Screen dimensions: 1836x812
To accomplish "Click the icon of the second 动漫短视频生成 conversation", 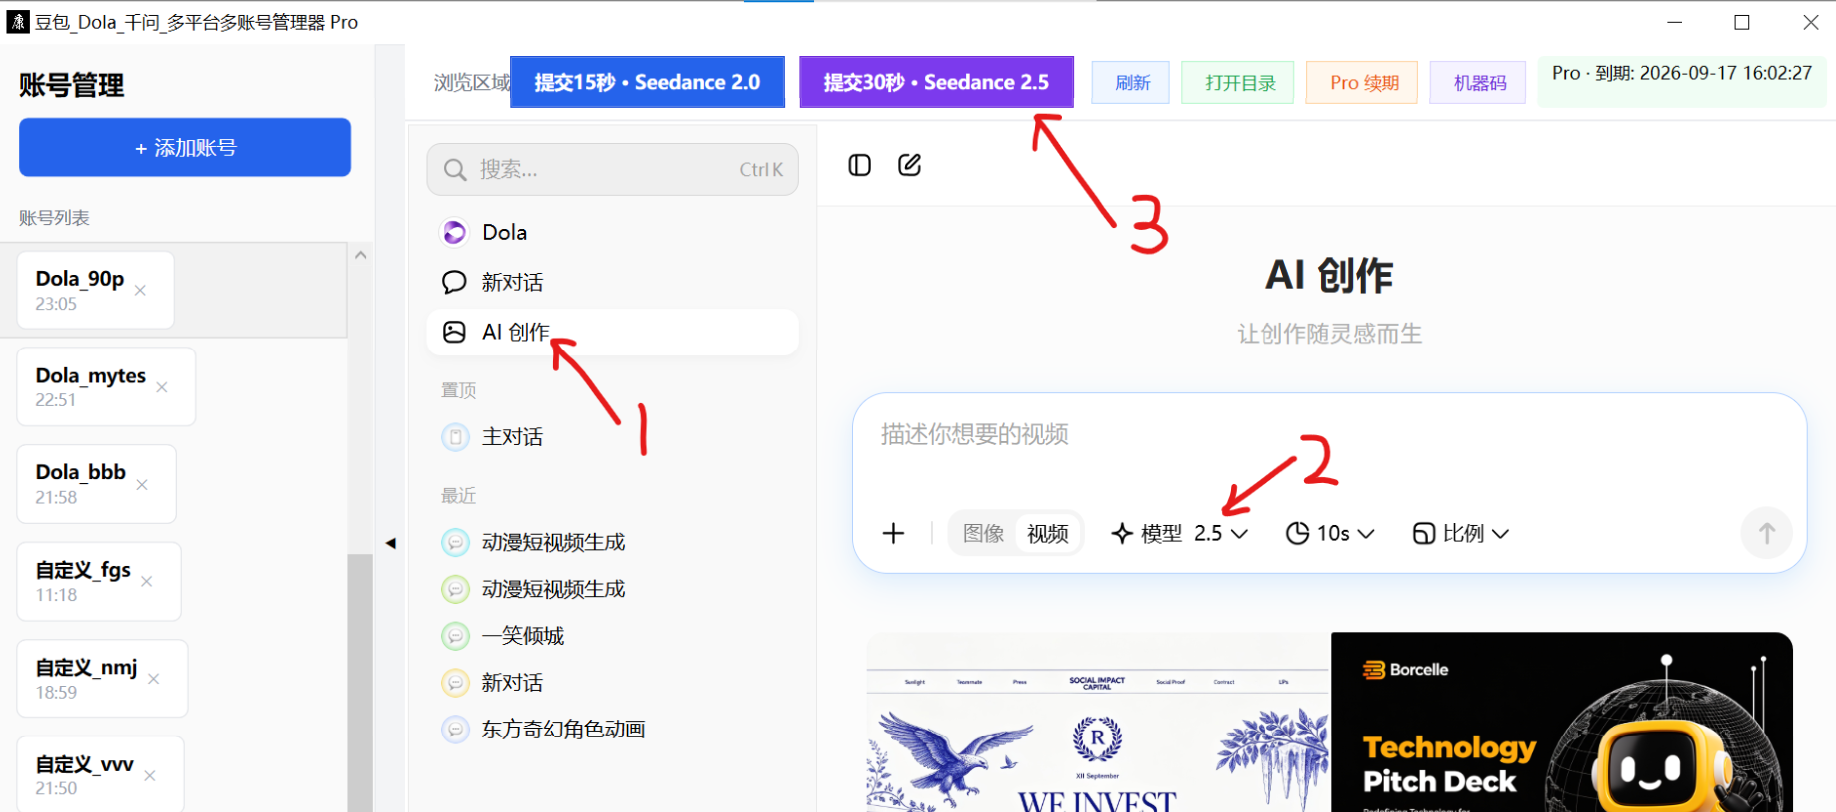I will (x=455, y=589).
